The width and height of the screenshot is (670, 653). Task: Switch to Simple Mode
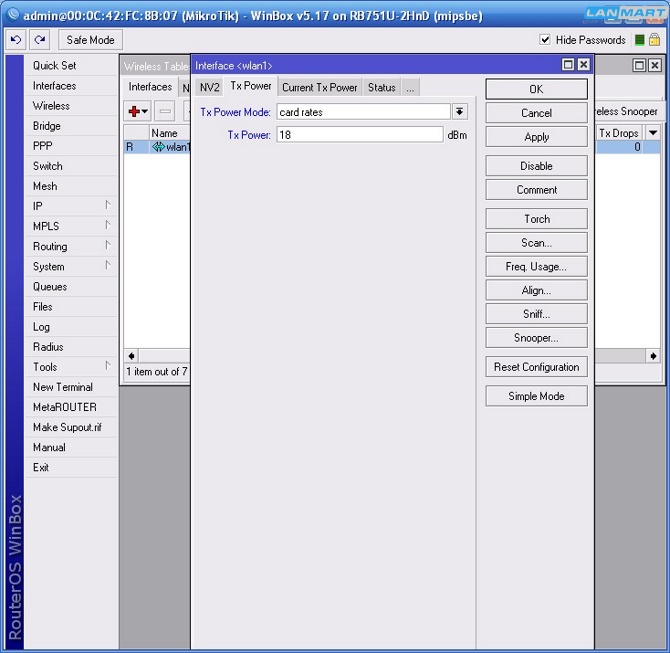click(x=536, y=396)
